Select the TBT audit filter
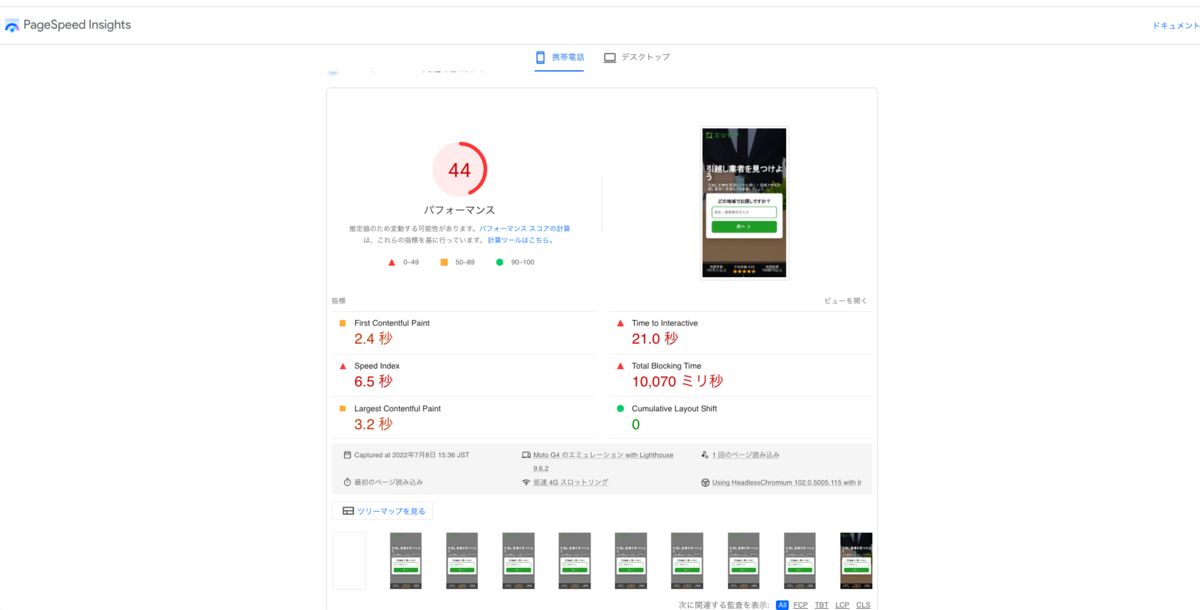The height and width of the screenshot is (610, 1200). (x=822, y=605)
